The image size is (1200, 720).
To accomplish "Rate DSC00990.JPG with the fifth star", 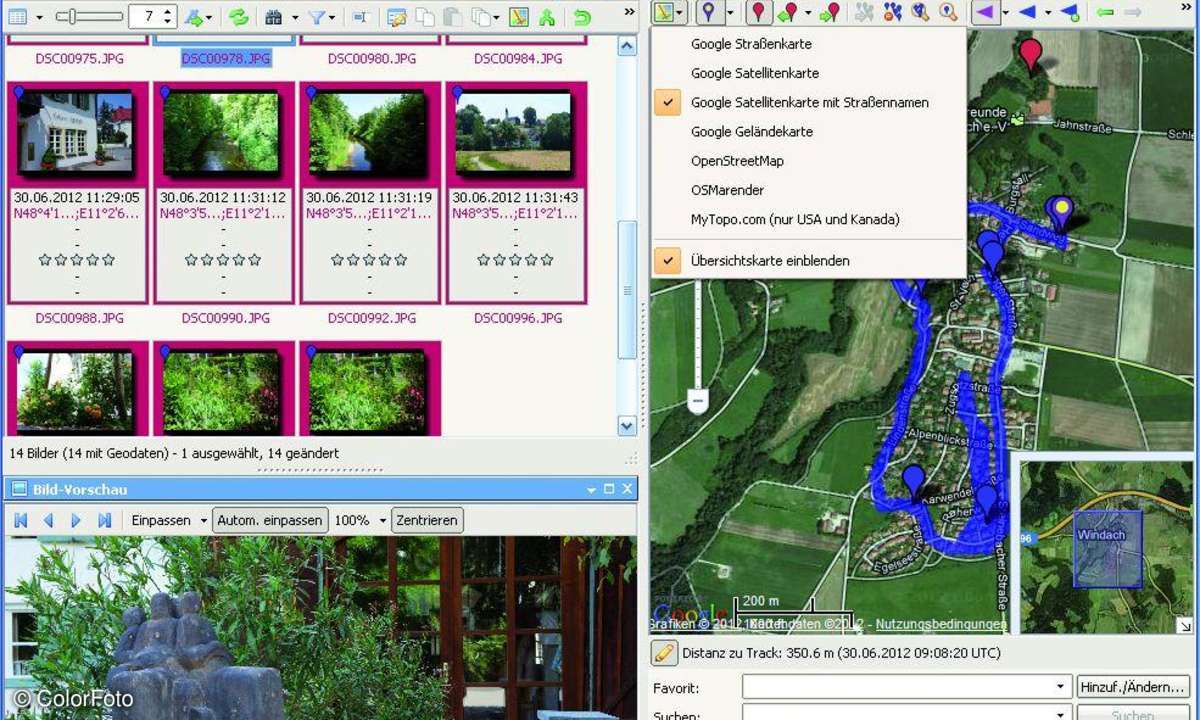I will point(255,260).
